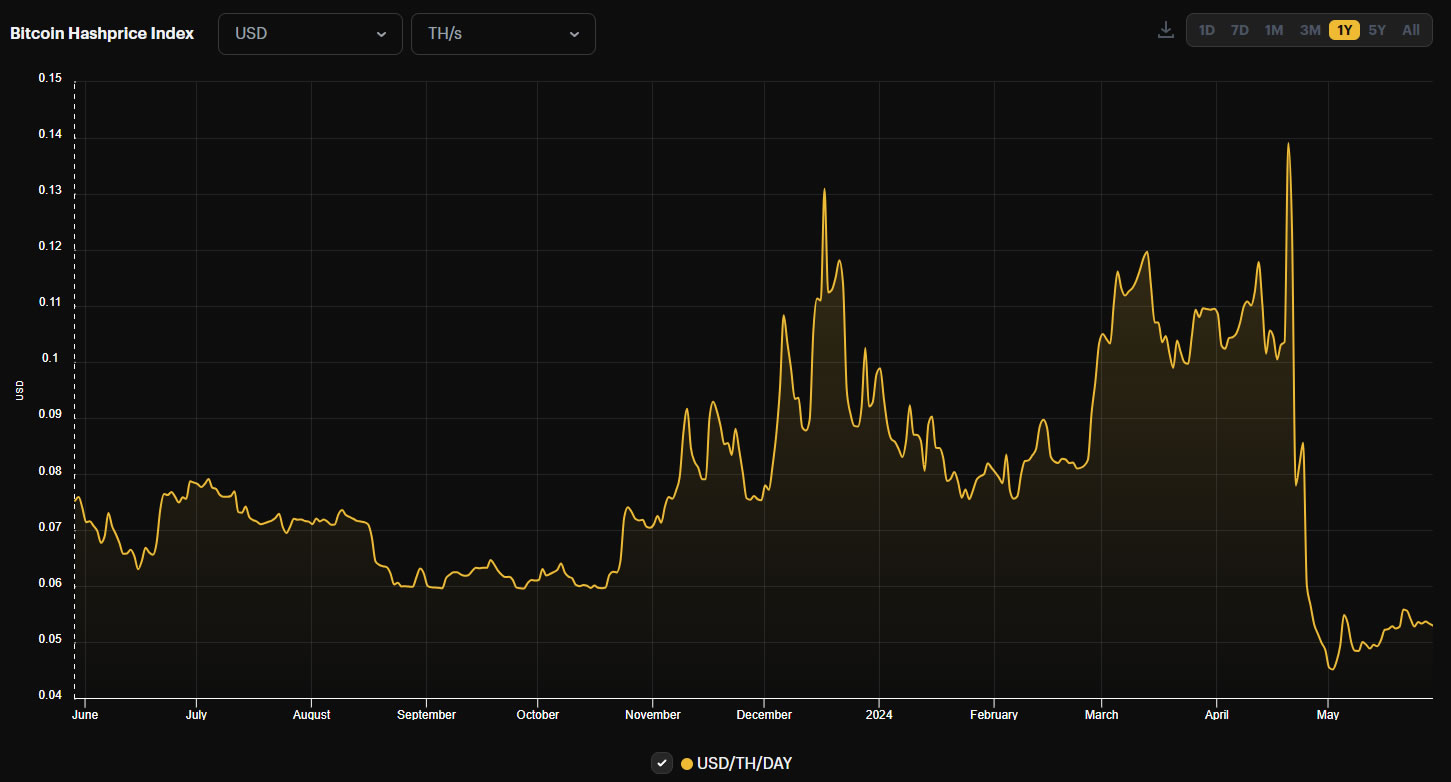Click the download chart data icon
Image resolution: width=1451 pixels, height=782 pixels.
pos(1165,30)
